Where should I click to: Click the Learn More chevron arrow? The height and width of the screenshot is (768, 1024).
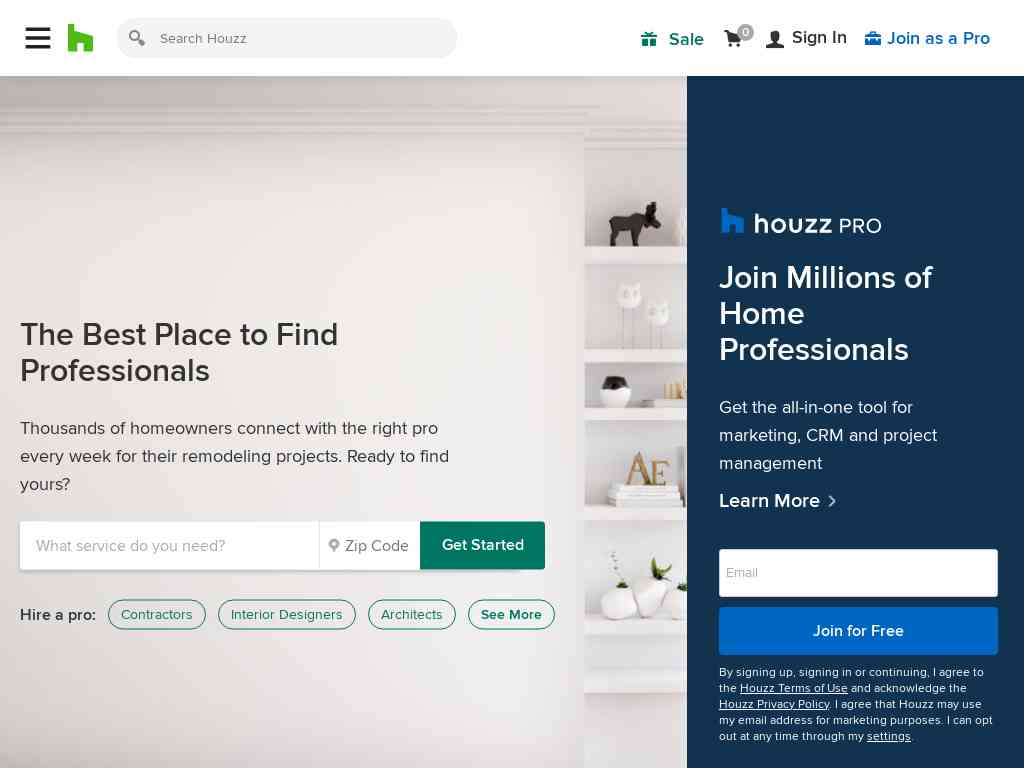832,501
